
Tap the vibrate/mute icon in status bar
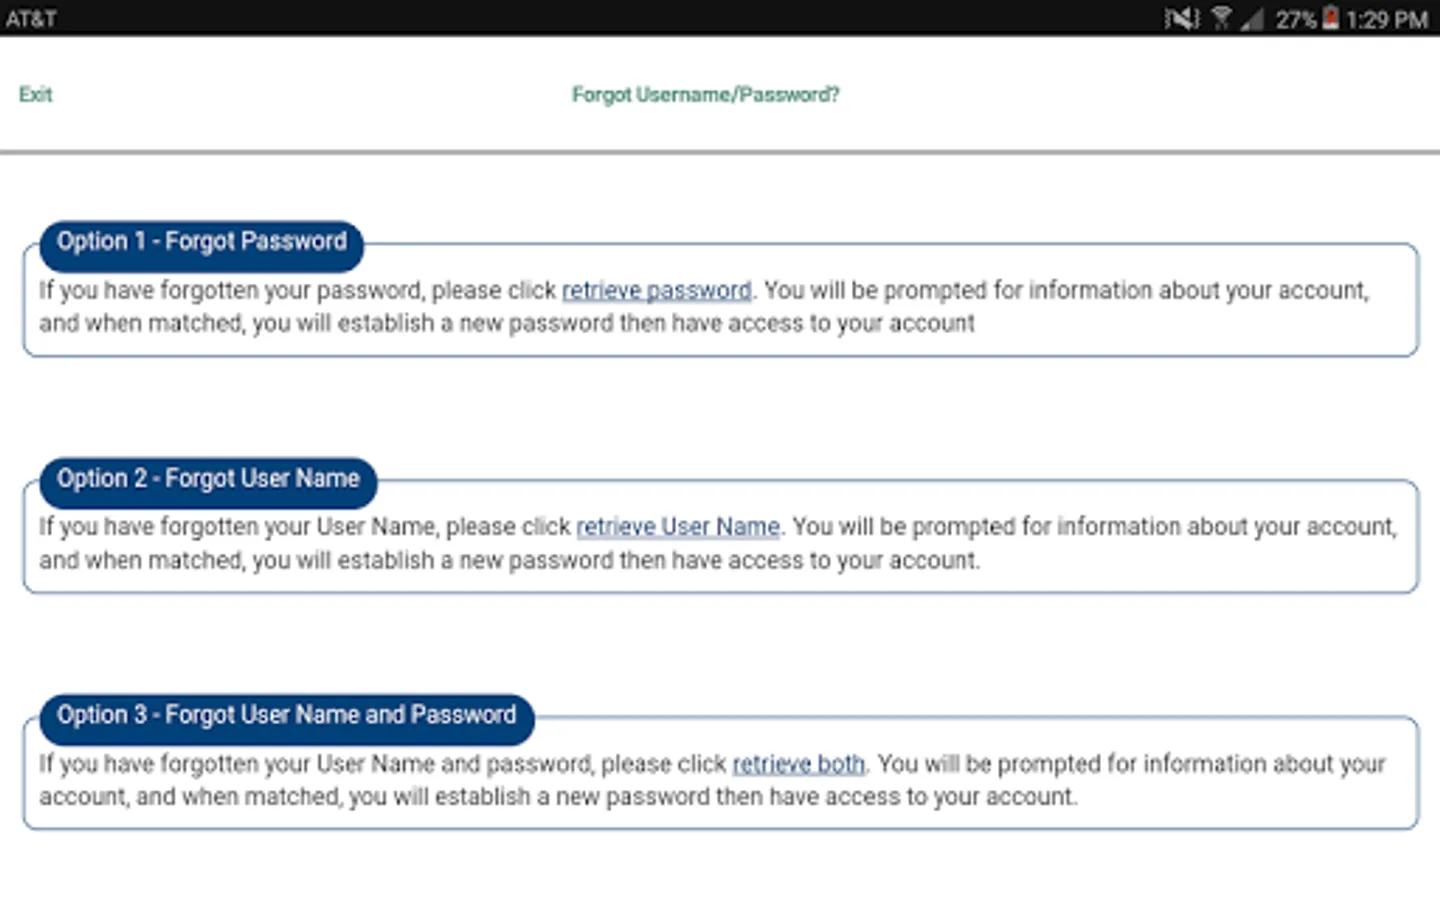click(x=1181, y=18)
